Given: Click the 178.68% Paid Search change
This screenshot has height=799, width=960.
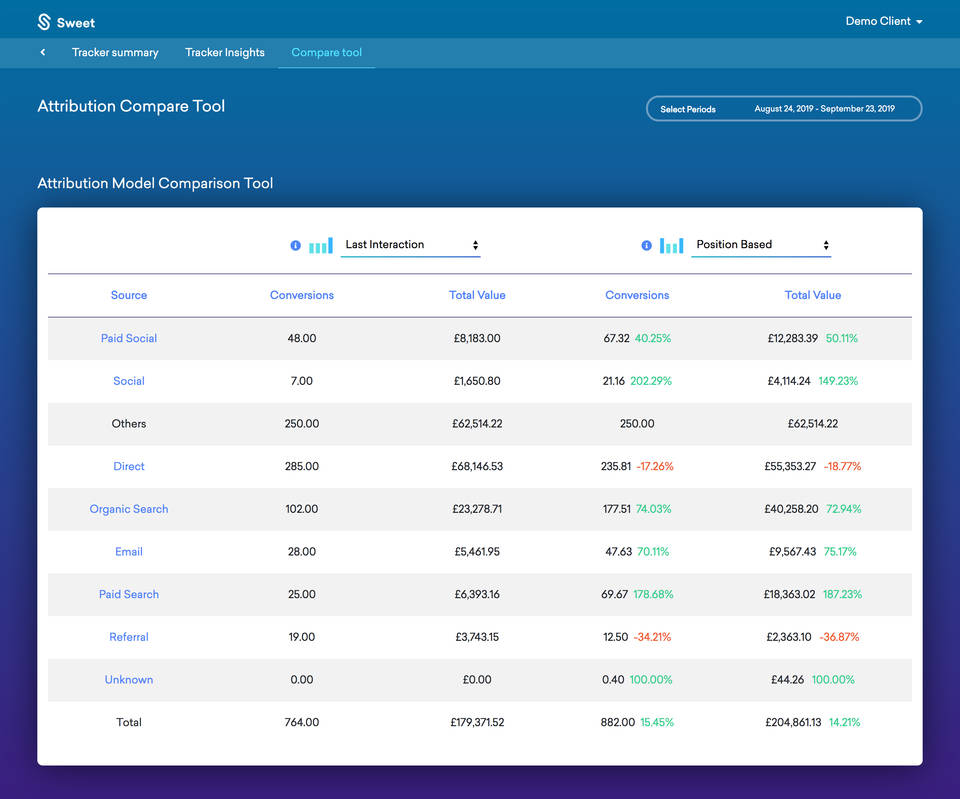Looking at the screenshot, I should [x=653, y=595].
